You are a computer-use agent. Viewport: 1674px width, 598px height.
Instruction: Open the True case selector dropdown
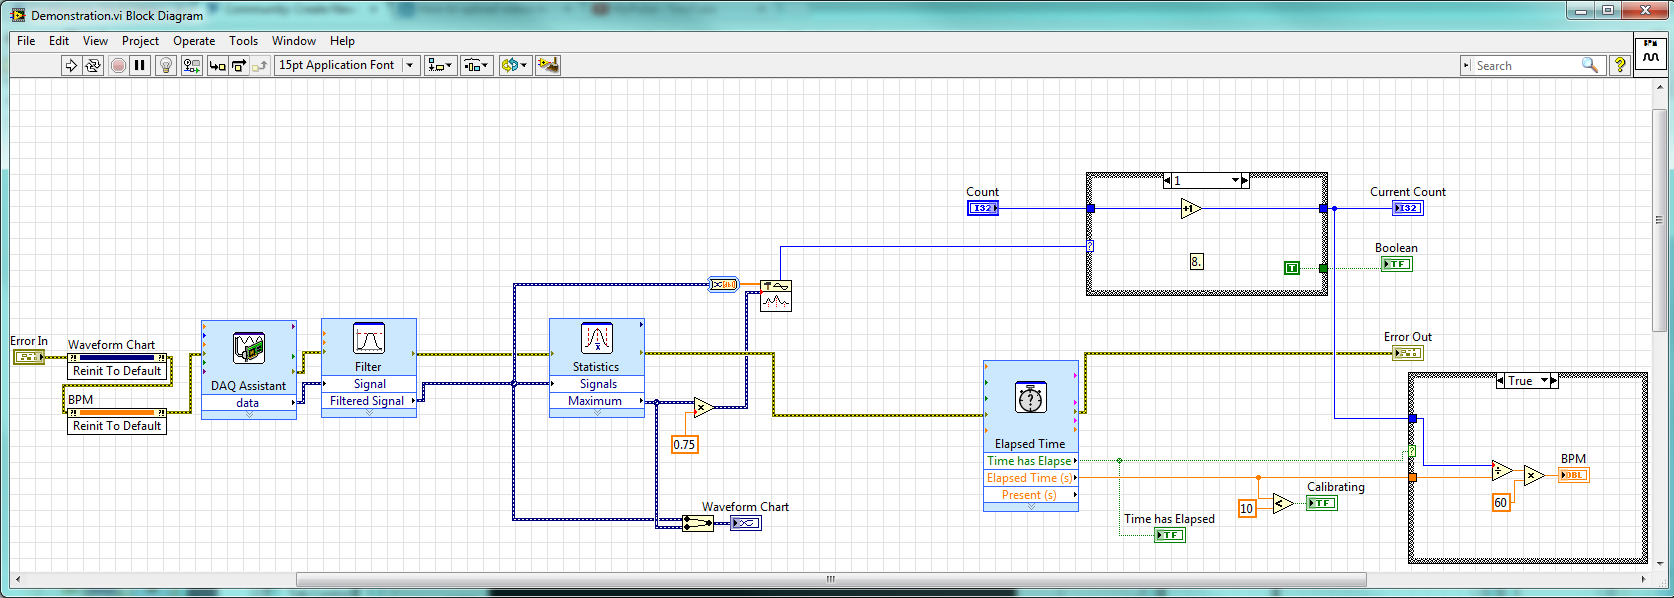tap(1545, 381)
